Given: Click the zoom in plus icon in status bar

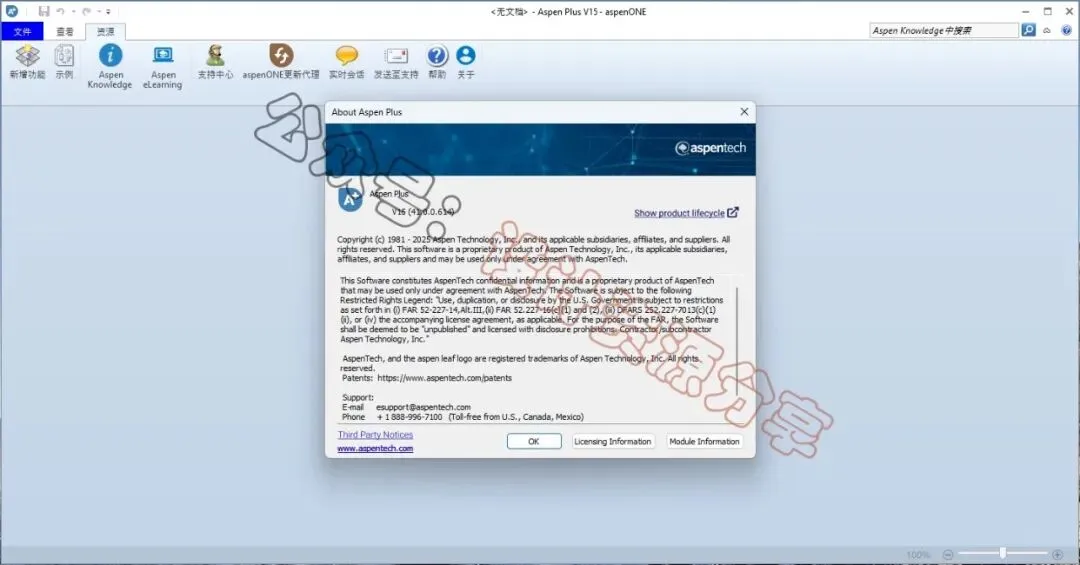Looking at the screenshot, I should [x=1057, y=554].
